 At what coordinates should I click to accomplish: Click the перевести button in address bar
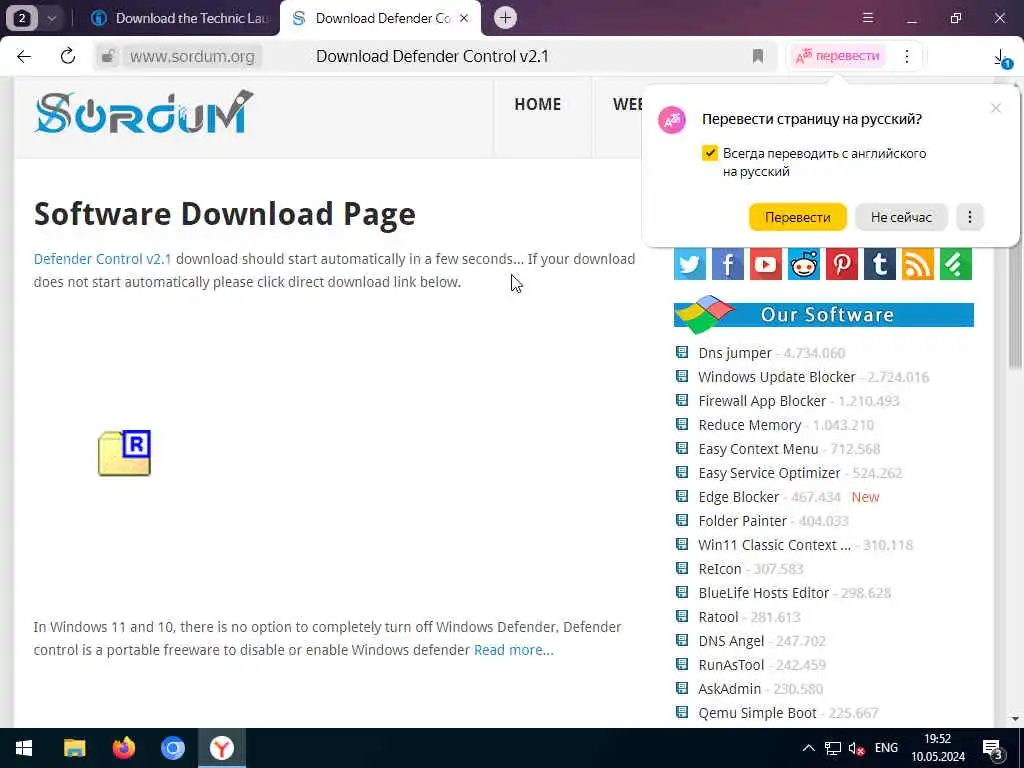pyautogui.click(x=838, y=56)
